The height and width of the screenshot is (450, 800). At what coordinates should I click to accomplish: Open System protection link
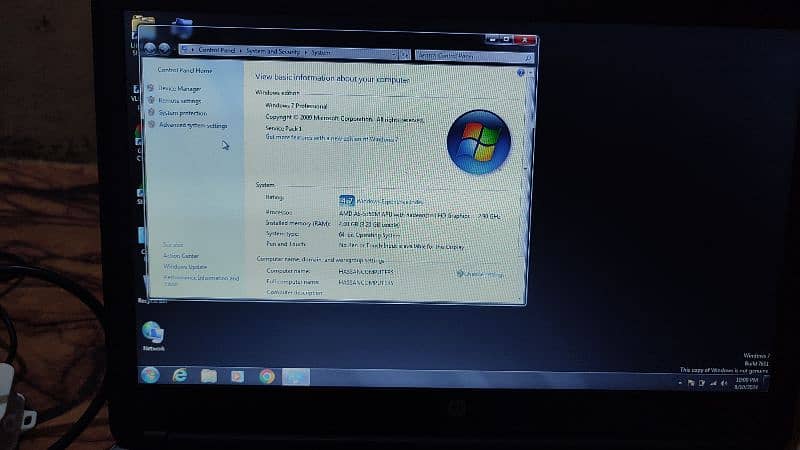[x=183, y=113]
